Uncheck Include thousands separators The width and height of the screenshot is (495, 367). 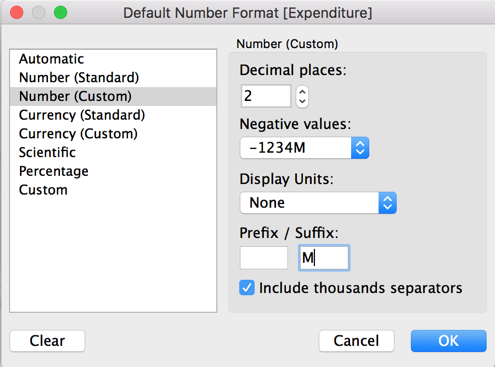point(247,288)
